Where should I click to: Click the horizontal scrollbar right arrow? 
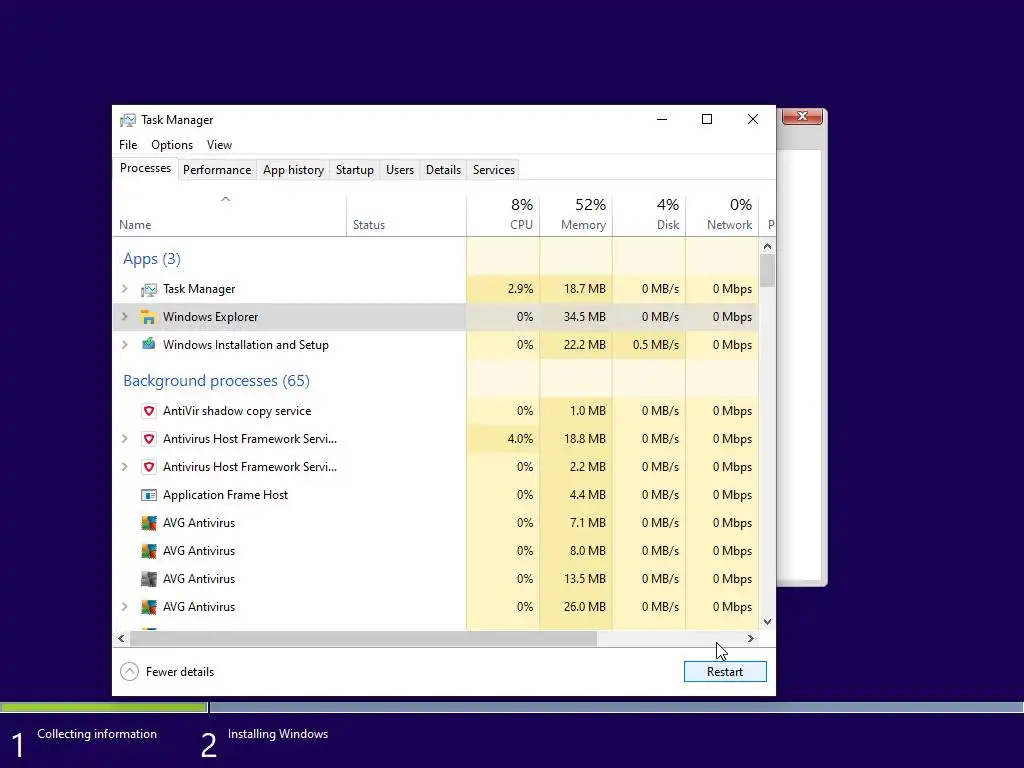click(x=751, y=639)
